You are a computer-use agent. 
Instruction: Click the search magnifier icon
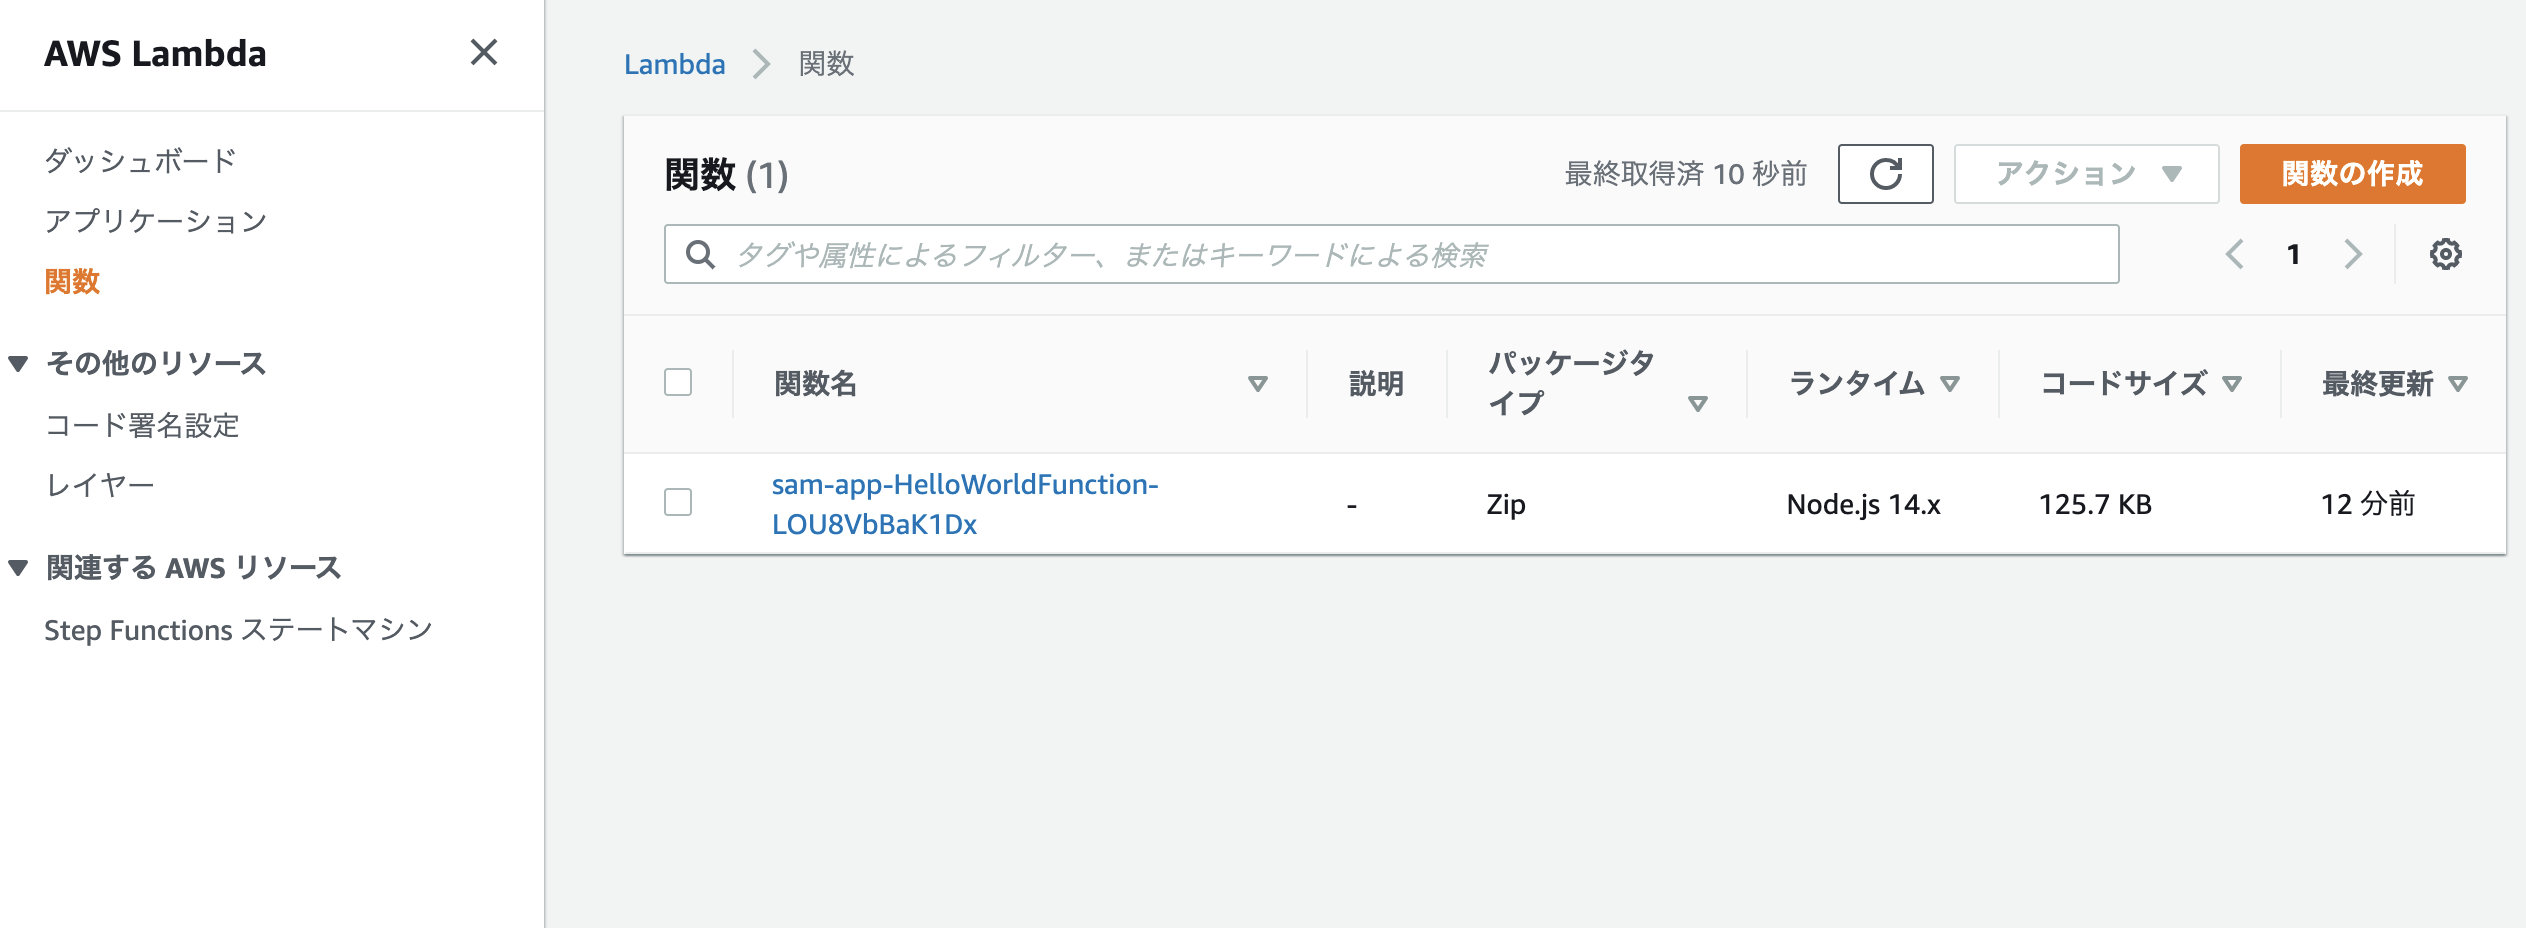(x=700, y=254)
